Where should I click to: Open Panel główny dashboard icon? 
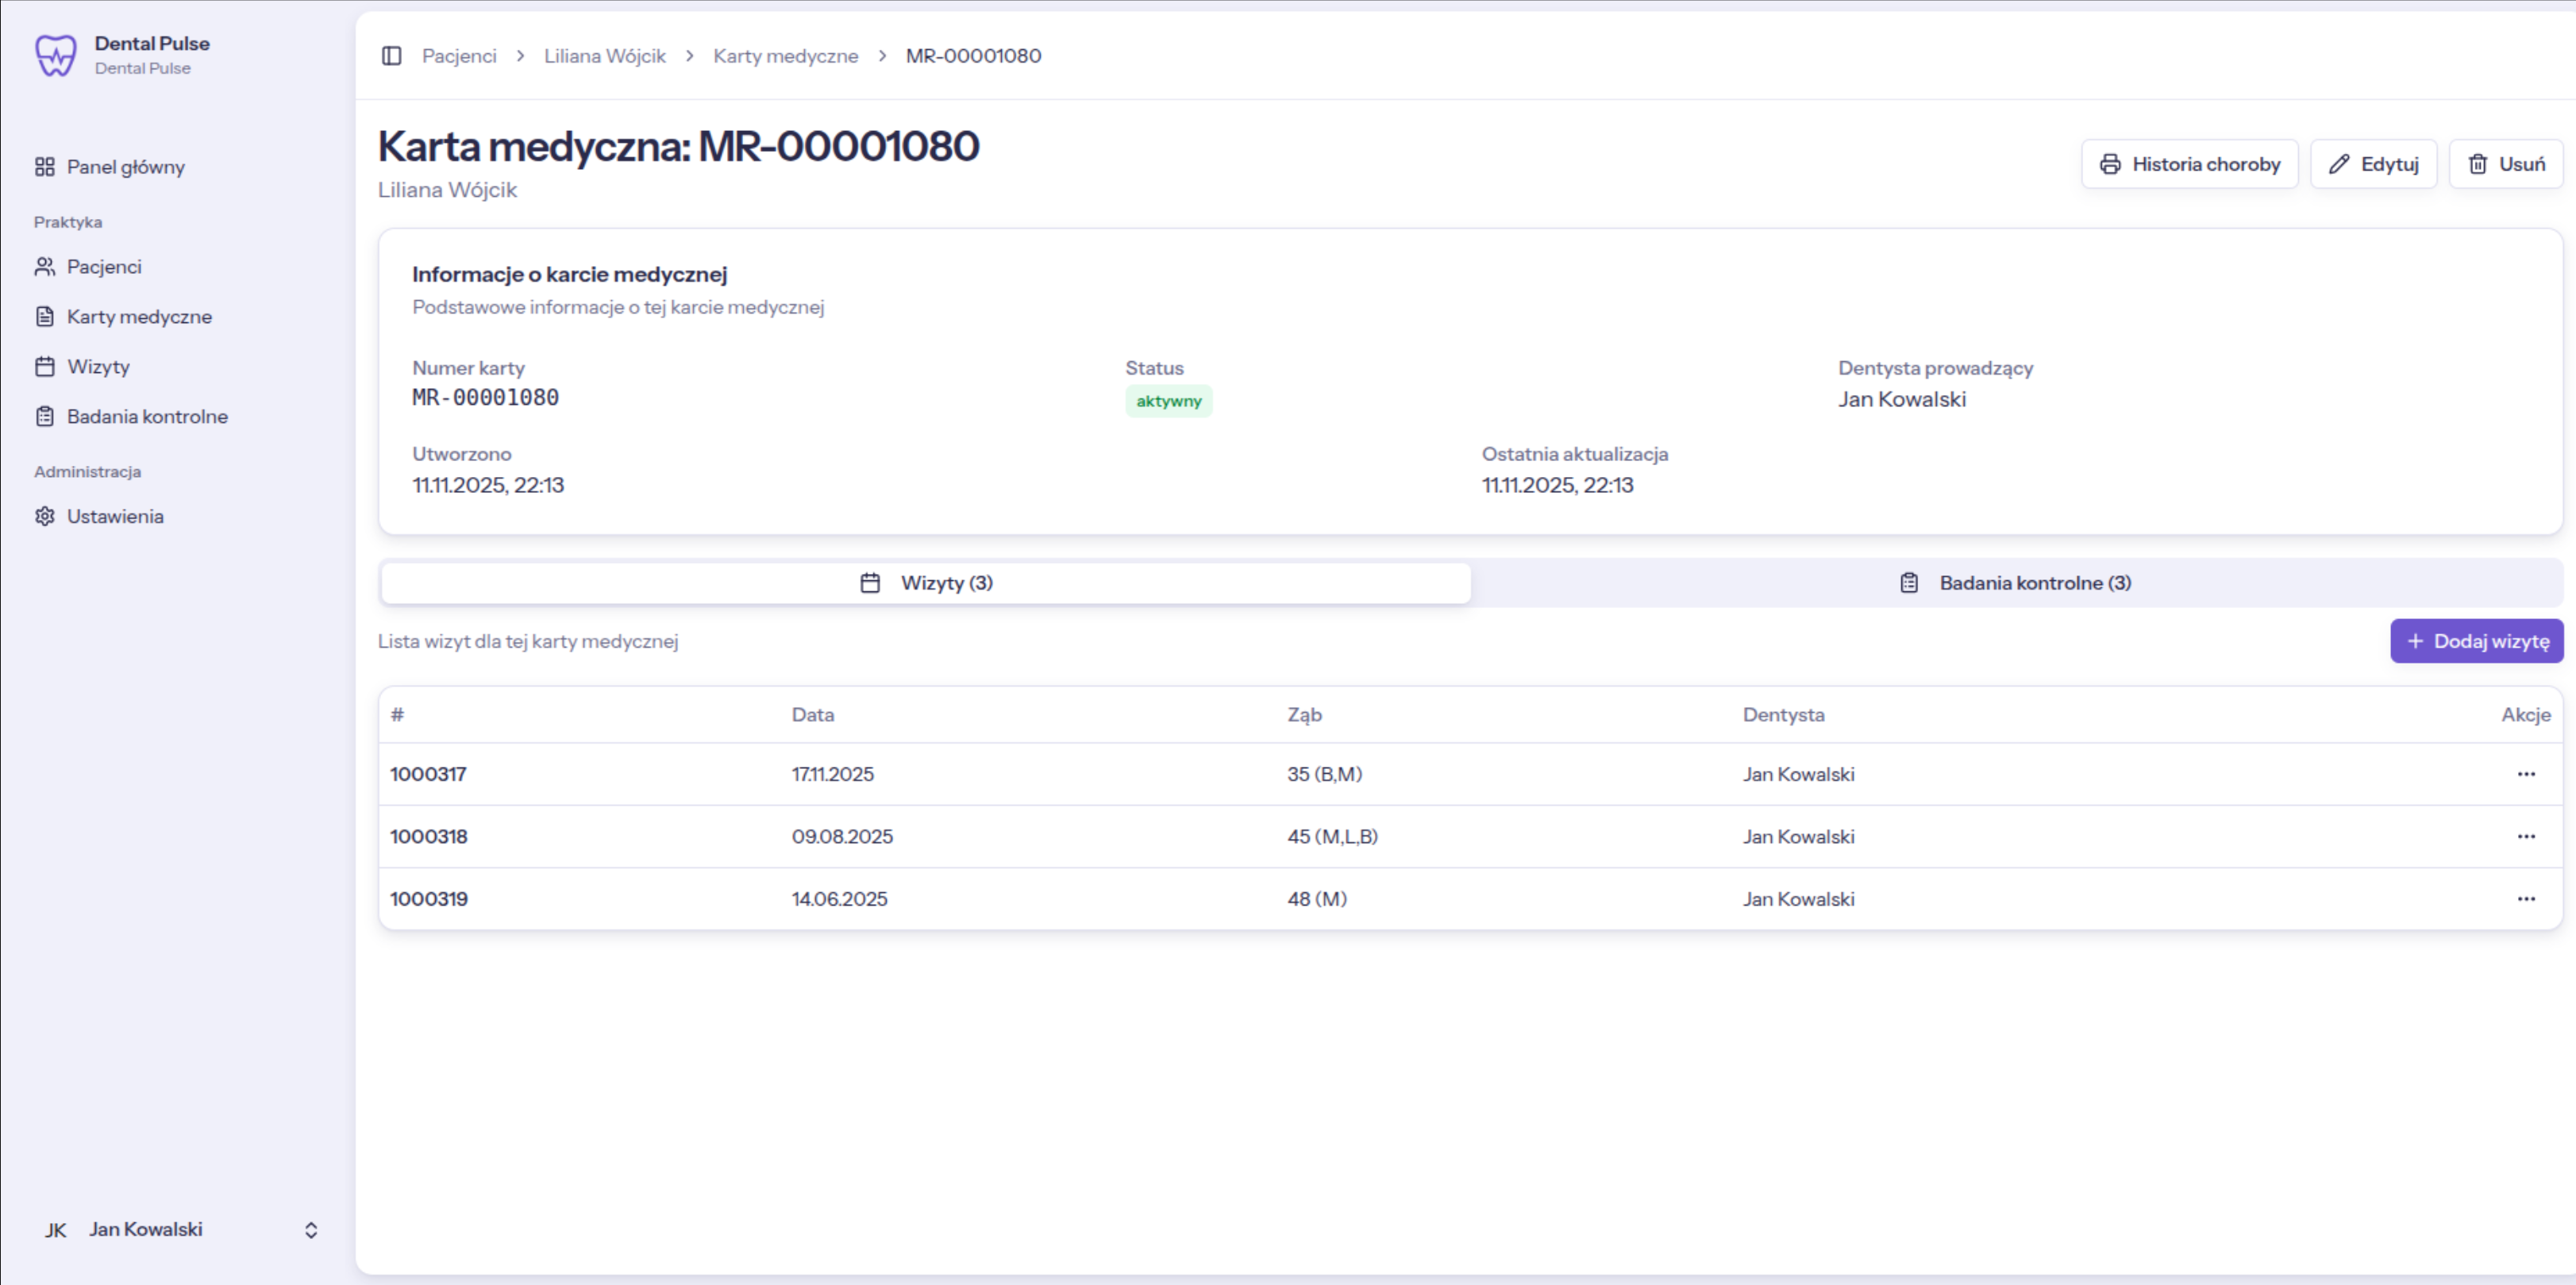pyautogui.click(x=45, y=167)
